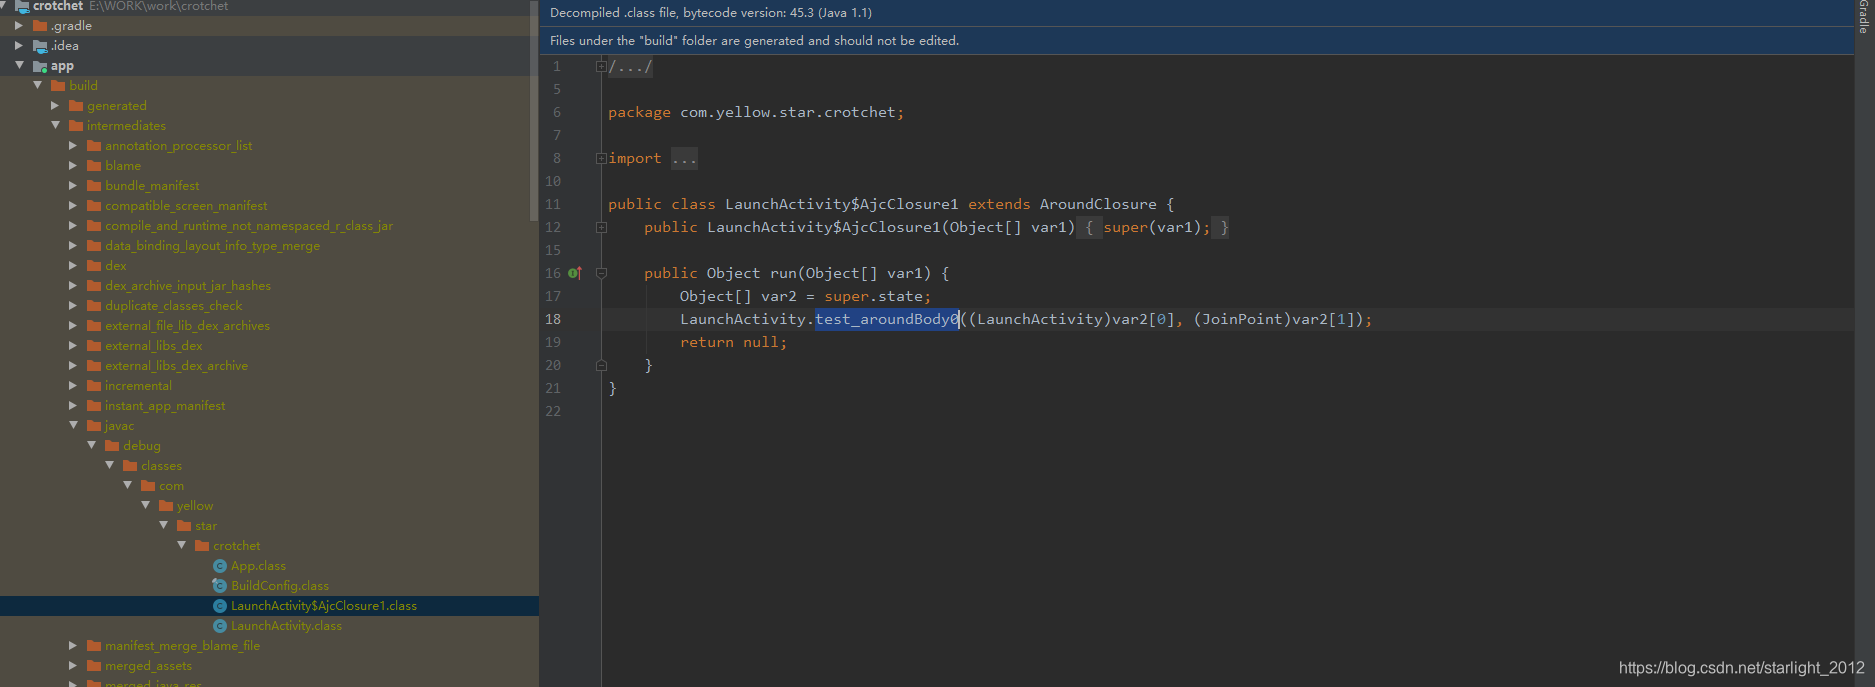
Task: Select the bundle_manifest folder
Action: coord(152,186)
